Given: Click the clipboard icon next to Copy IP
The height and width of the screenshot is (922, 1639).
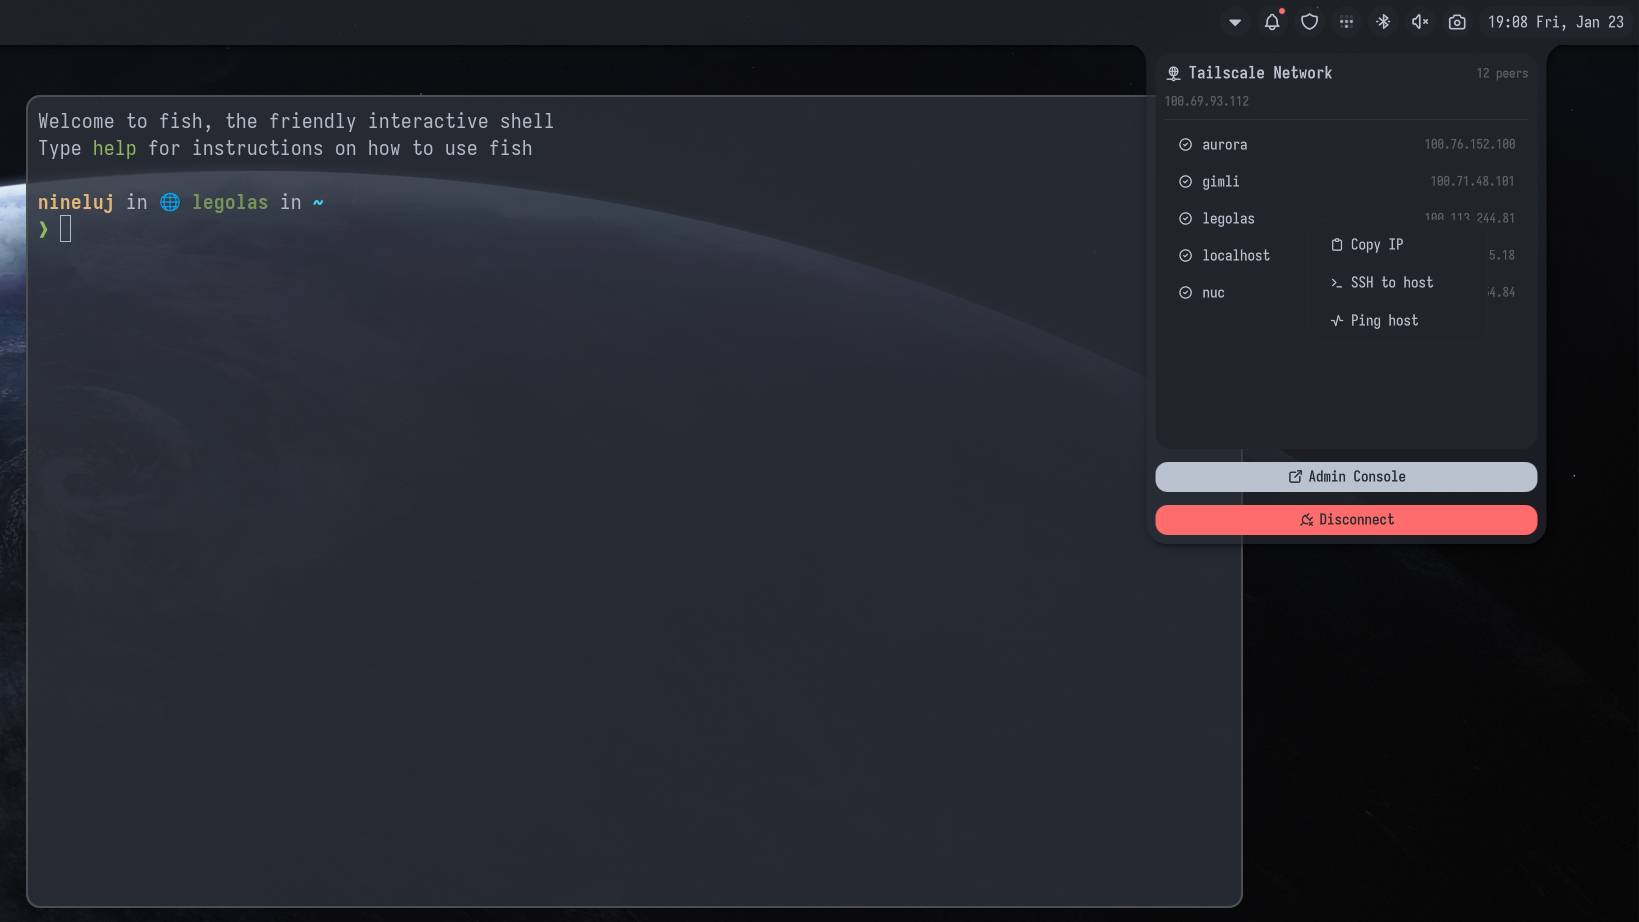Looking at the screenshot, I should click(1337, 245).
